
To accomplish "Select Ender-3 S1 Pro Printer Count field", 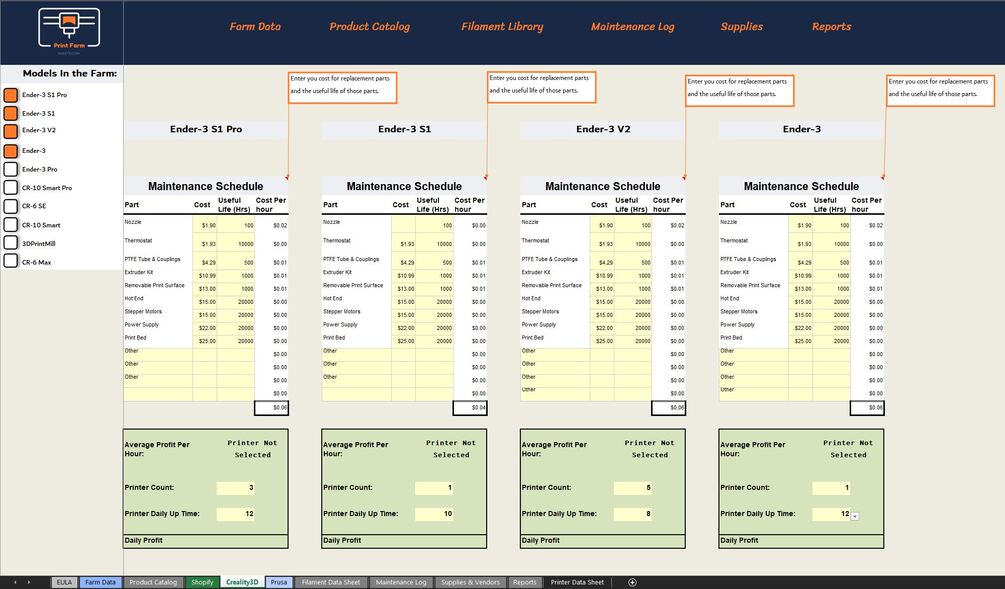I will tap(236, 488).
